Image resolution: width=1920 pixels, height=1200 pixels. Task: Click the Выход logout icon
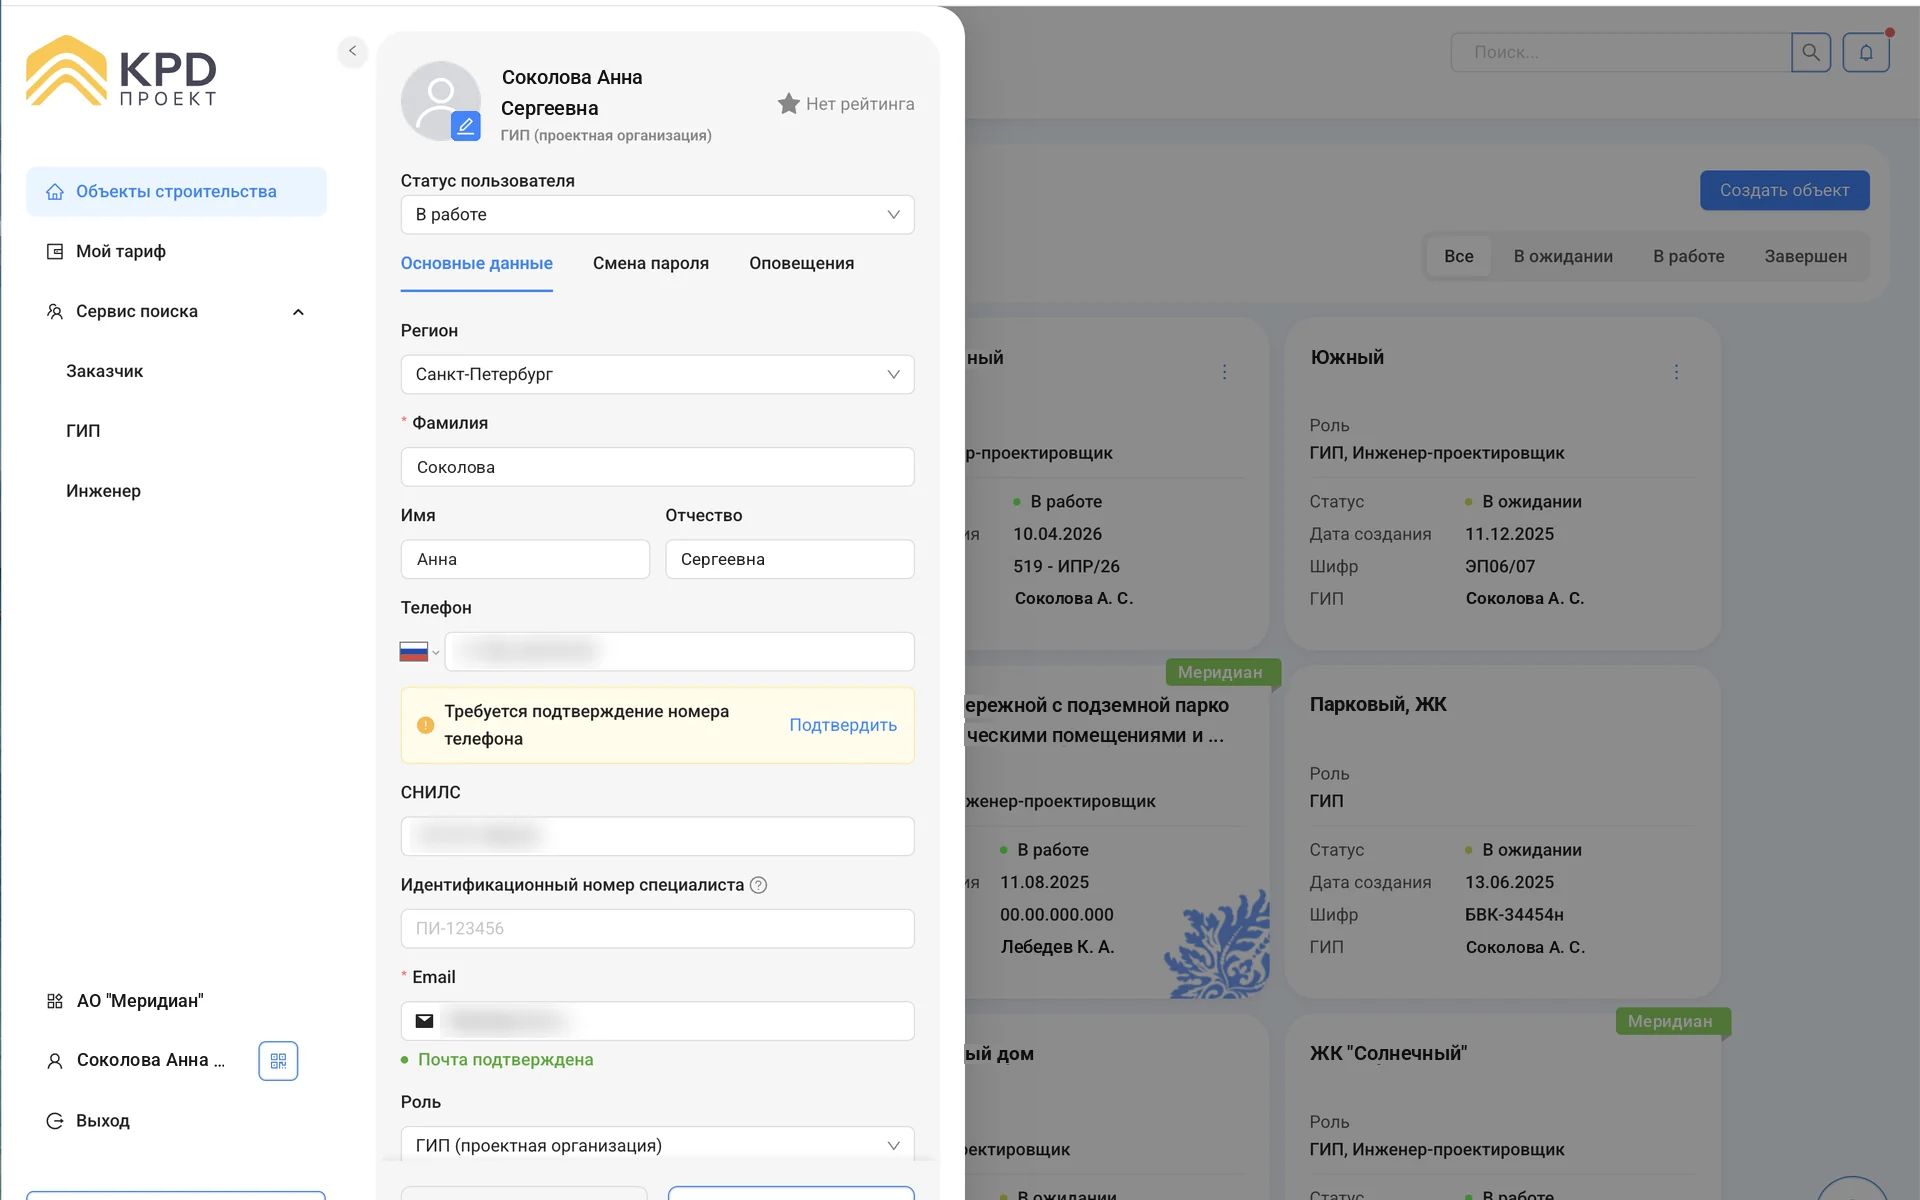coord(55,1121)
